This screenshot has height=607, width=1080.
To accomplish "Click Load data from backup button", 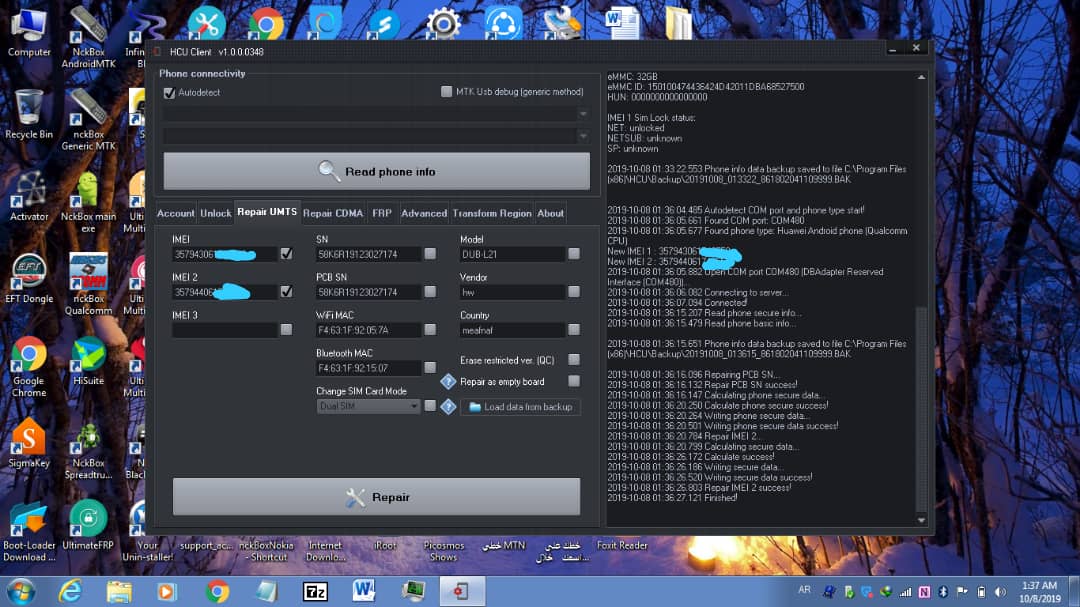I will pyautogui.click(x=521, y=407).
